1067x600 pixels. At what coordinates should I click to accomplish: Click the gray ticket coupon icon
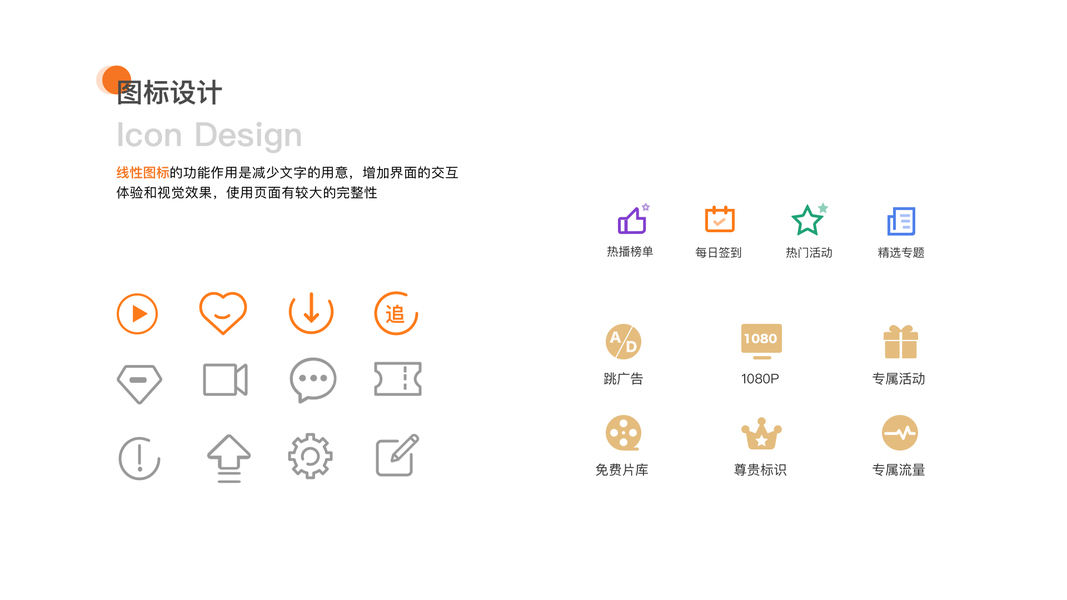(398, 379)
